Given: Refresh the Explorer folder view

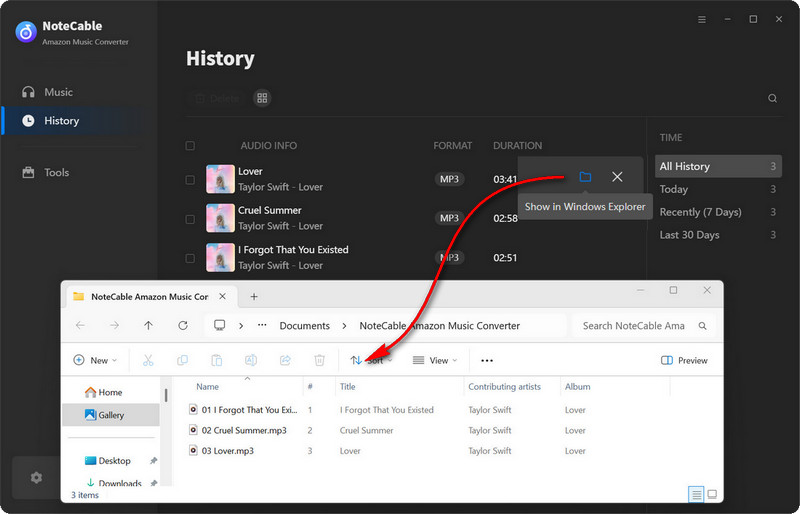Looking at the screenshot, I should click(x=183, y=326).
